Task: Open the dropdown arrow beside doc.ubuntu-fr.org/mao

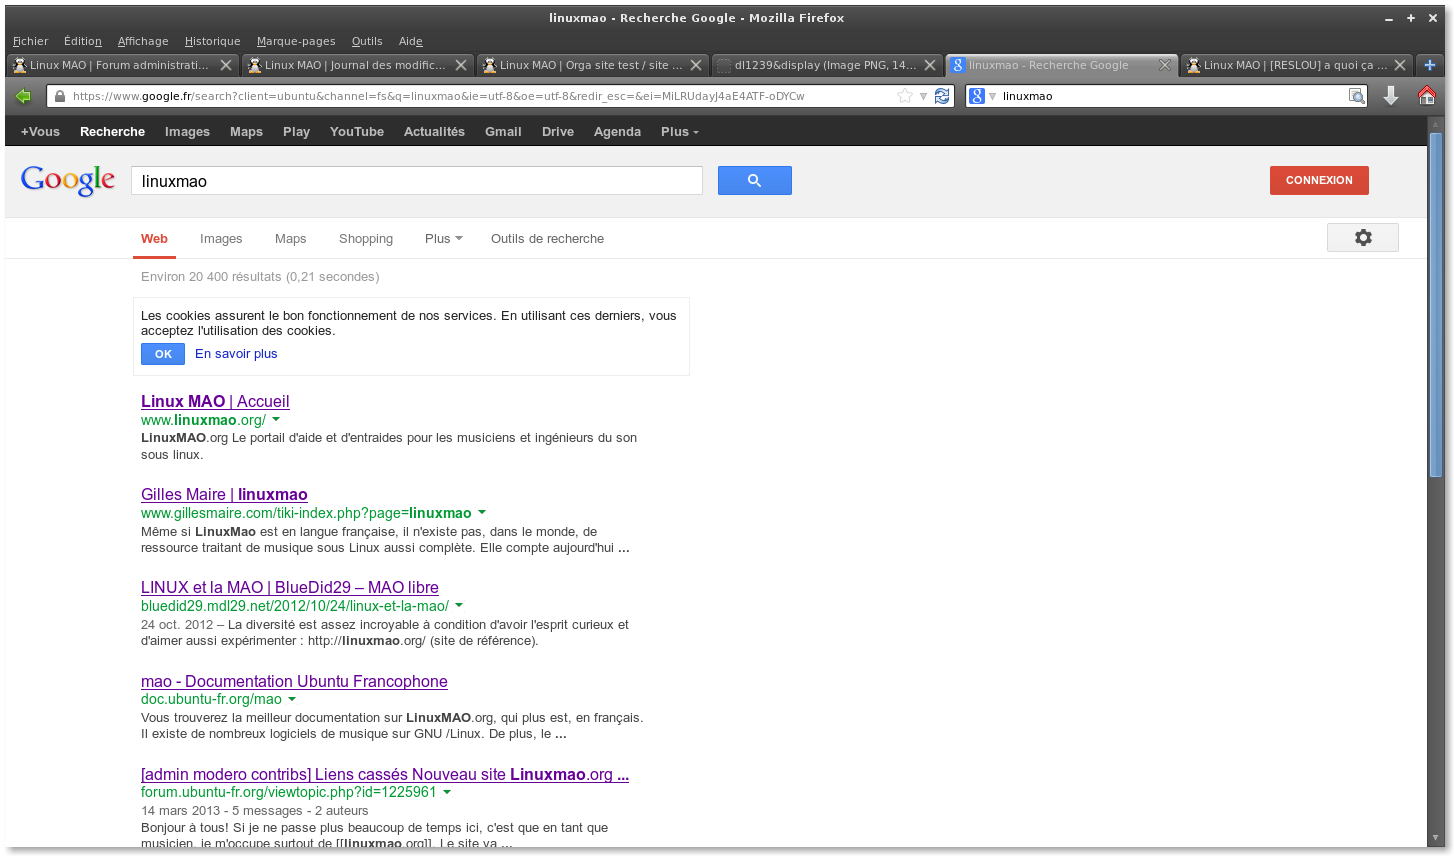Action: [292, 699]
